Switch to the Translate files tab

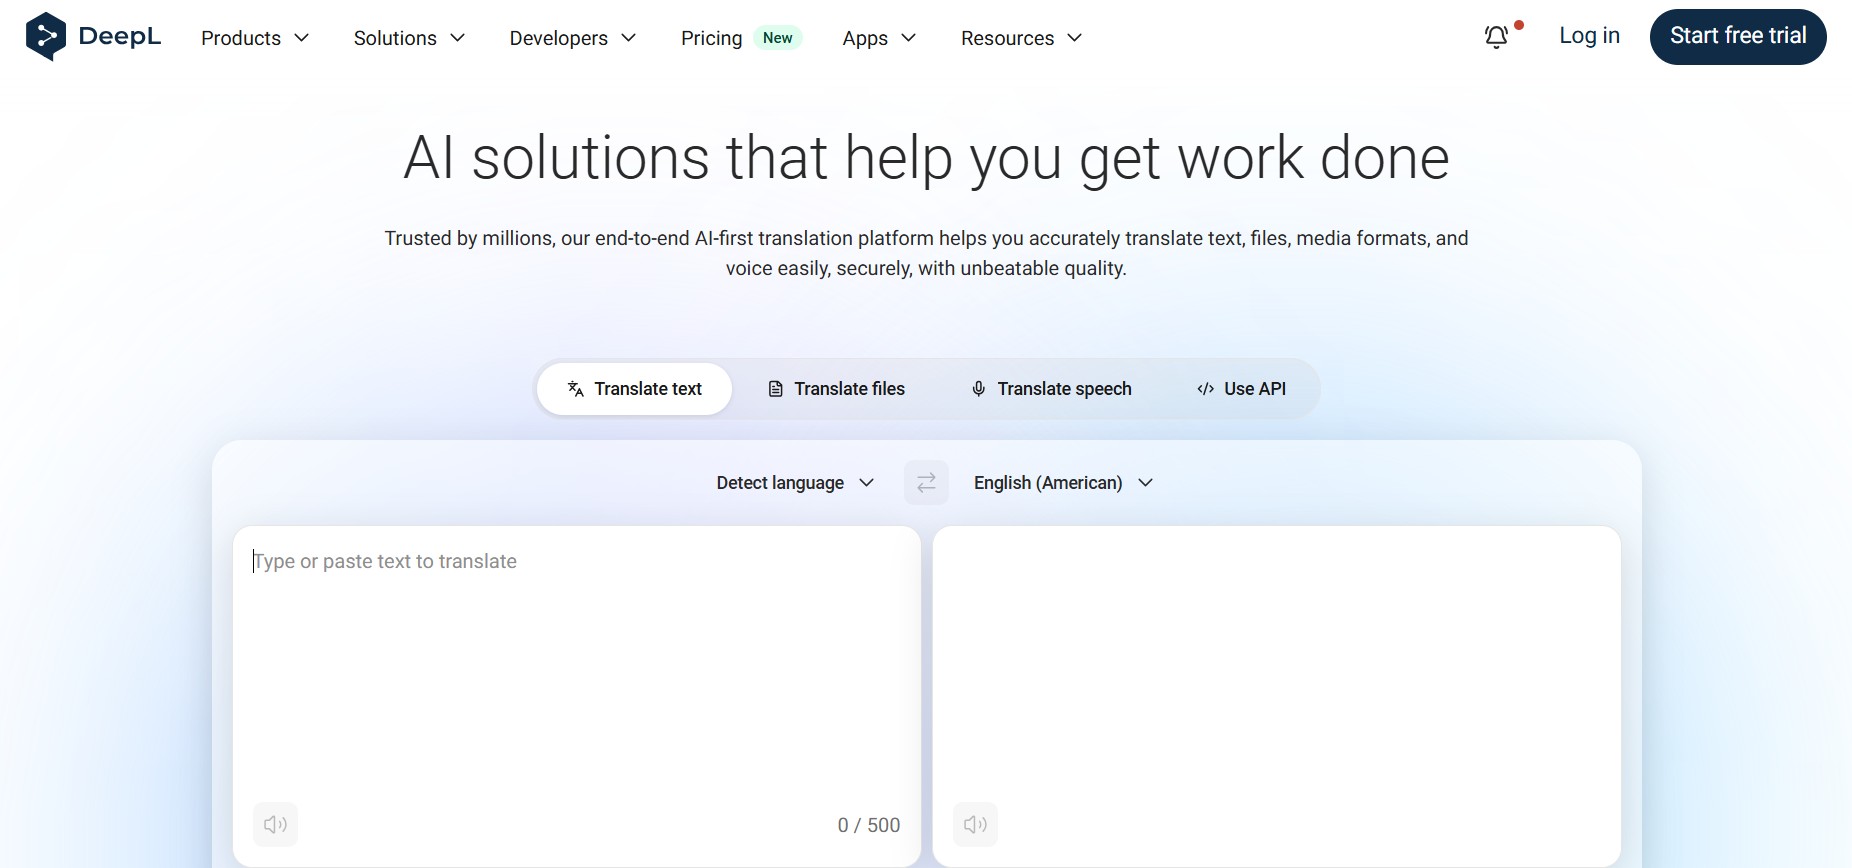pyautogui.click(x=836, y=389)
